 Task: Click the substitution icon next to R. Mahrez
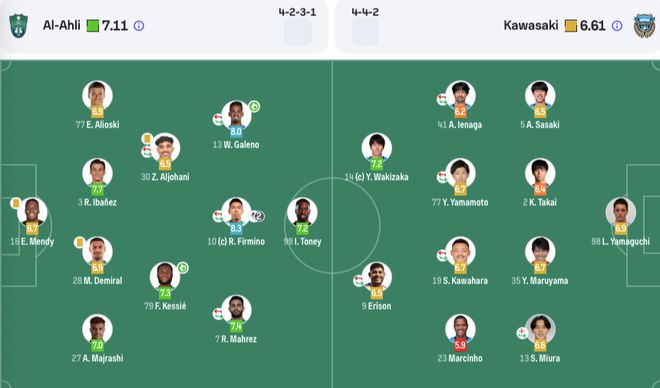(x=218, y=314)
